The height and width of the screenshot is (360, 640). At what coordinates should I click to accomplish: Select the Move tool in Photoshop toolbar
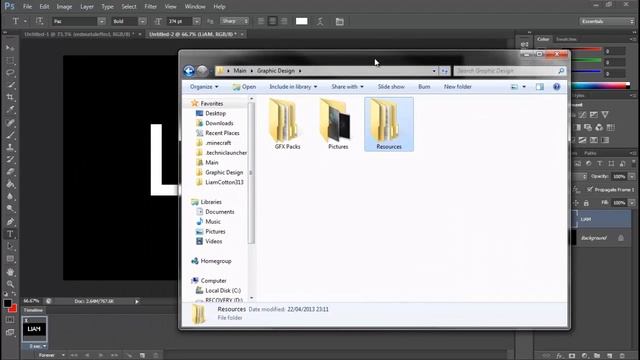click(x=10, y=48)
